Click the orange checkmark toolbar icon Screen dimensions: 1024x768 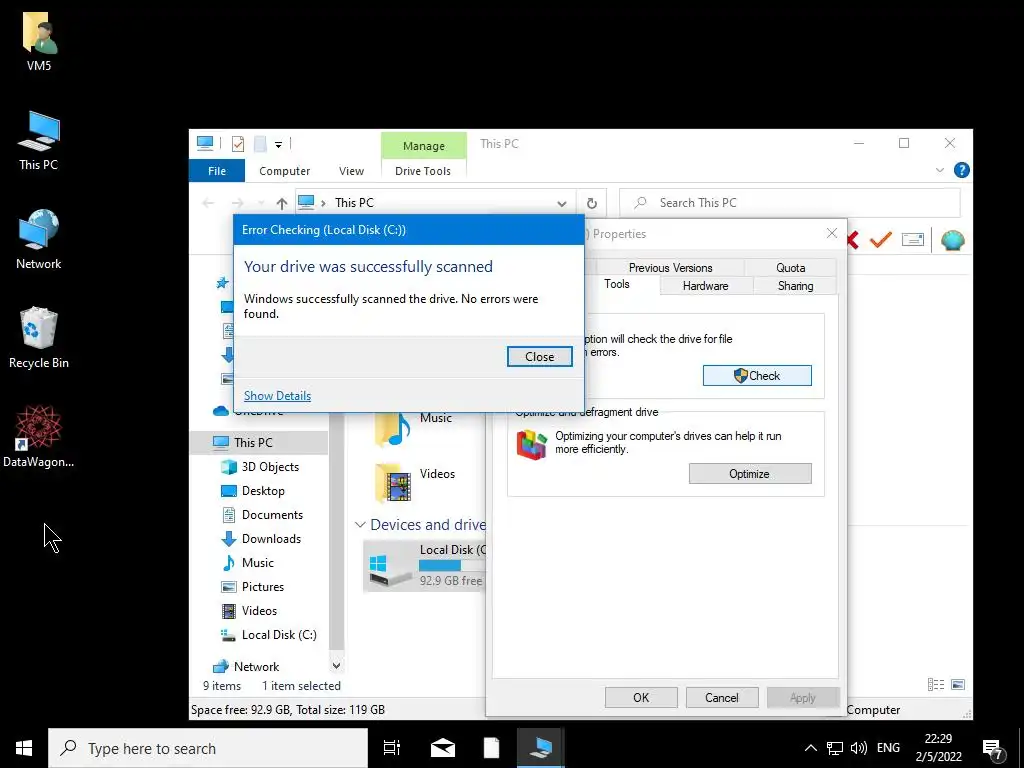(x=880, y=240)
